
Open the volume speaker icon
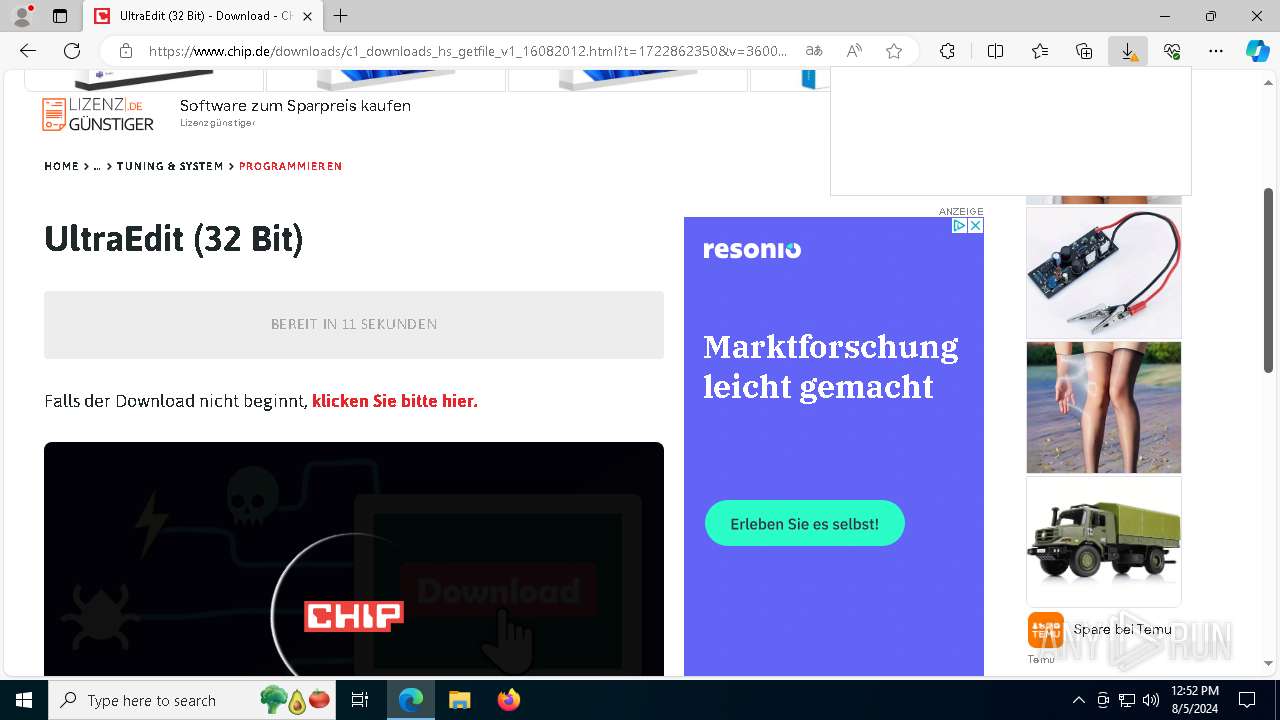coord(1151,700)
